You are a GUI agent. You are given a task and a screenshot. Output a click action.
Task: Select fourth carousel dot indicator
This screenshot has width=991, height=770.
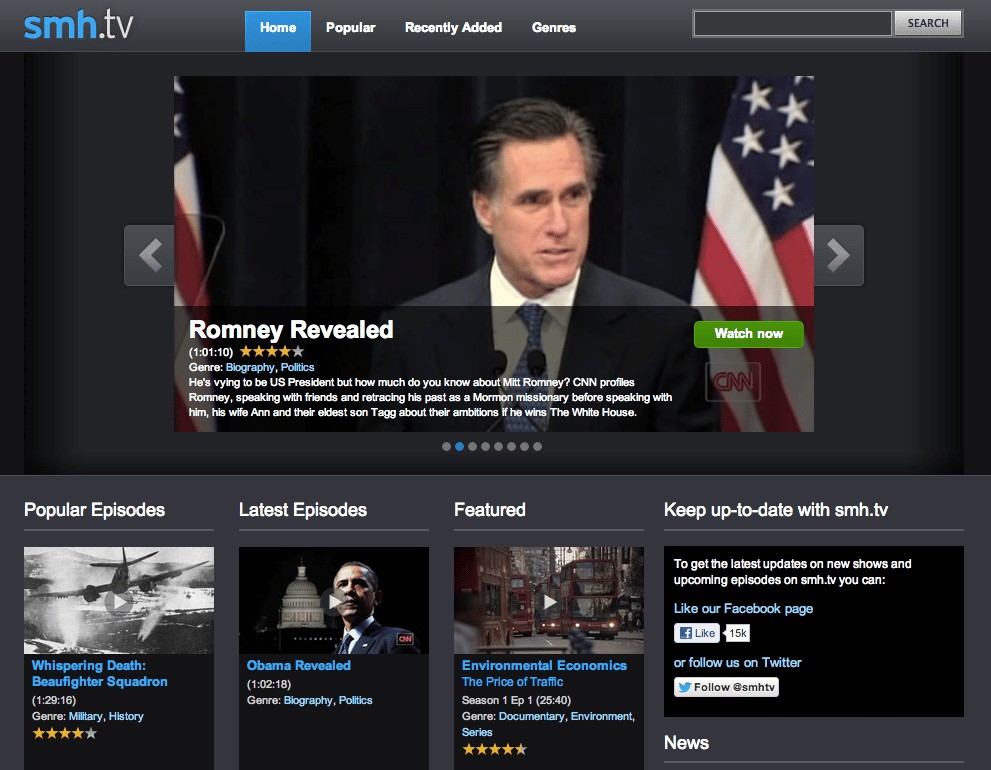(485, 446)
